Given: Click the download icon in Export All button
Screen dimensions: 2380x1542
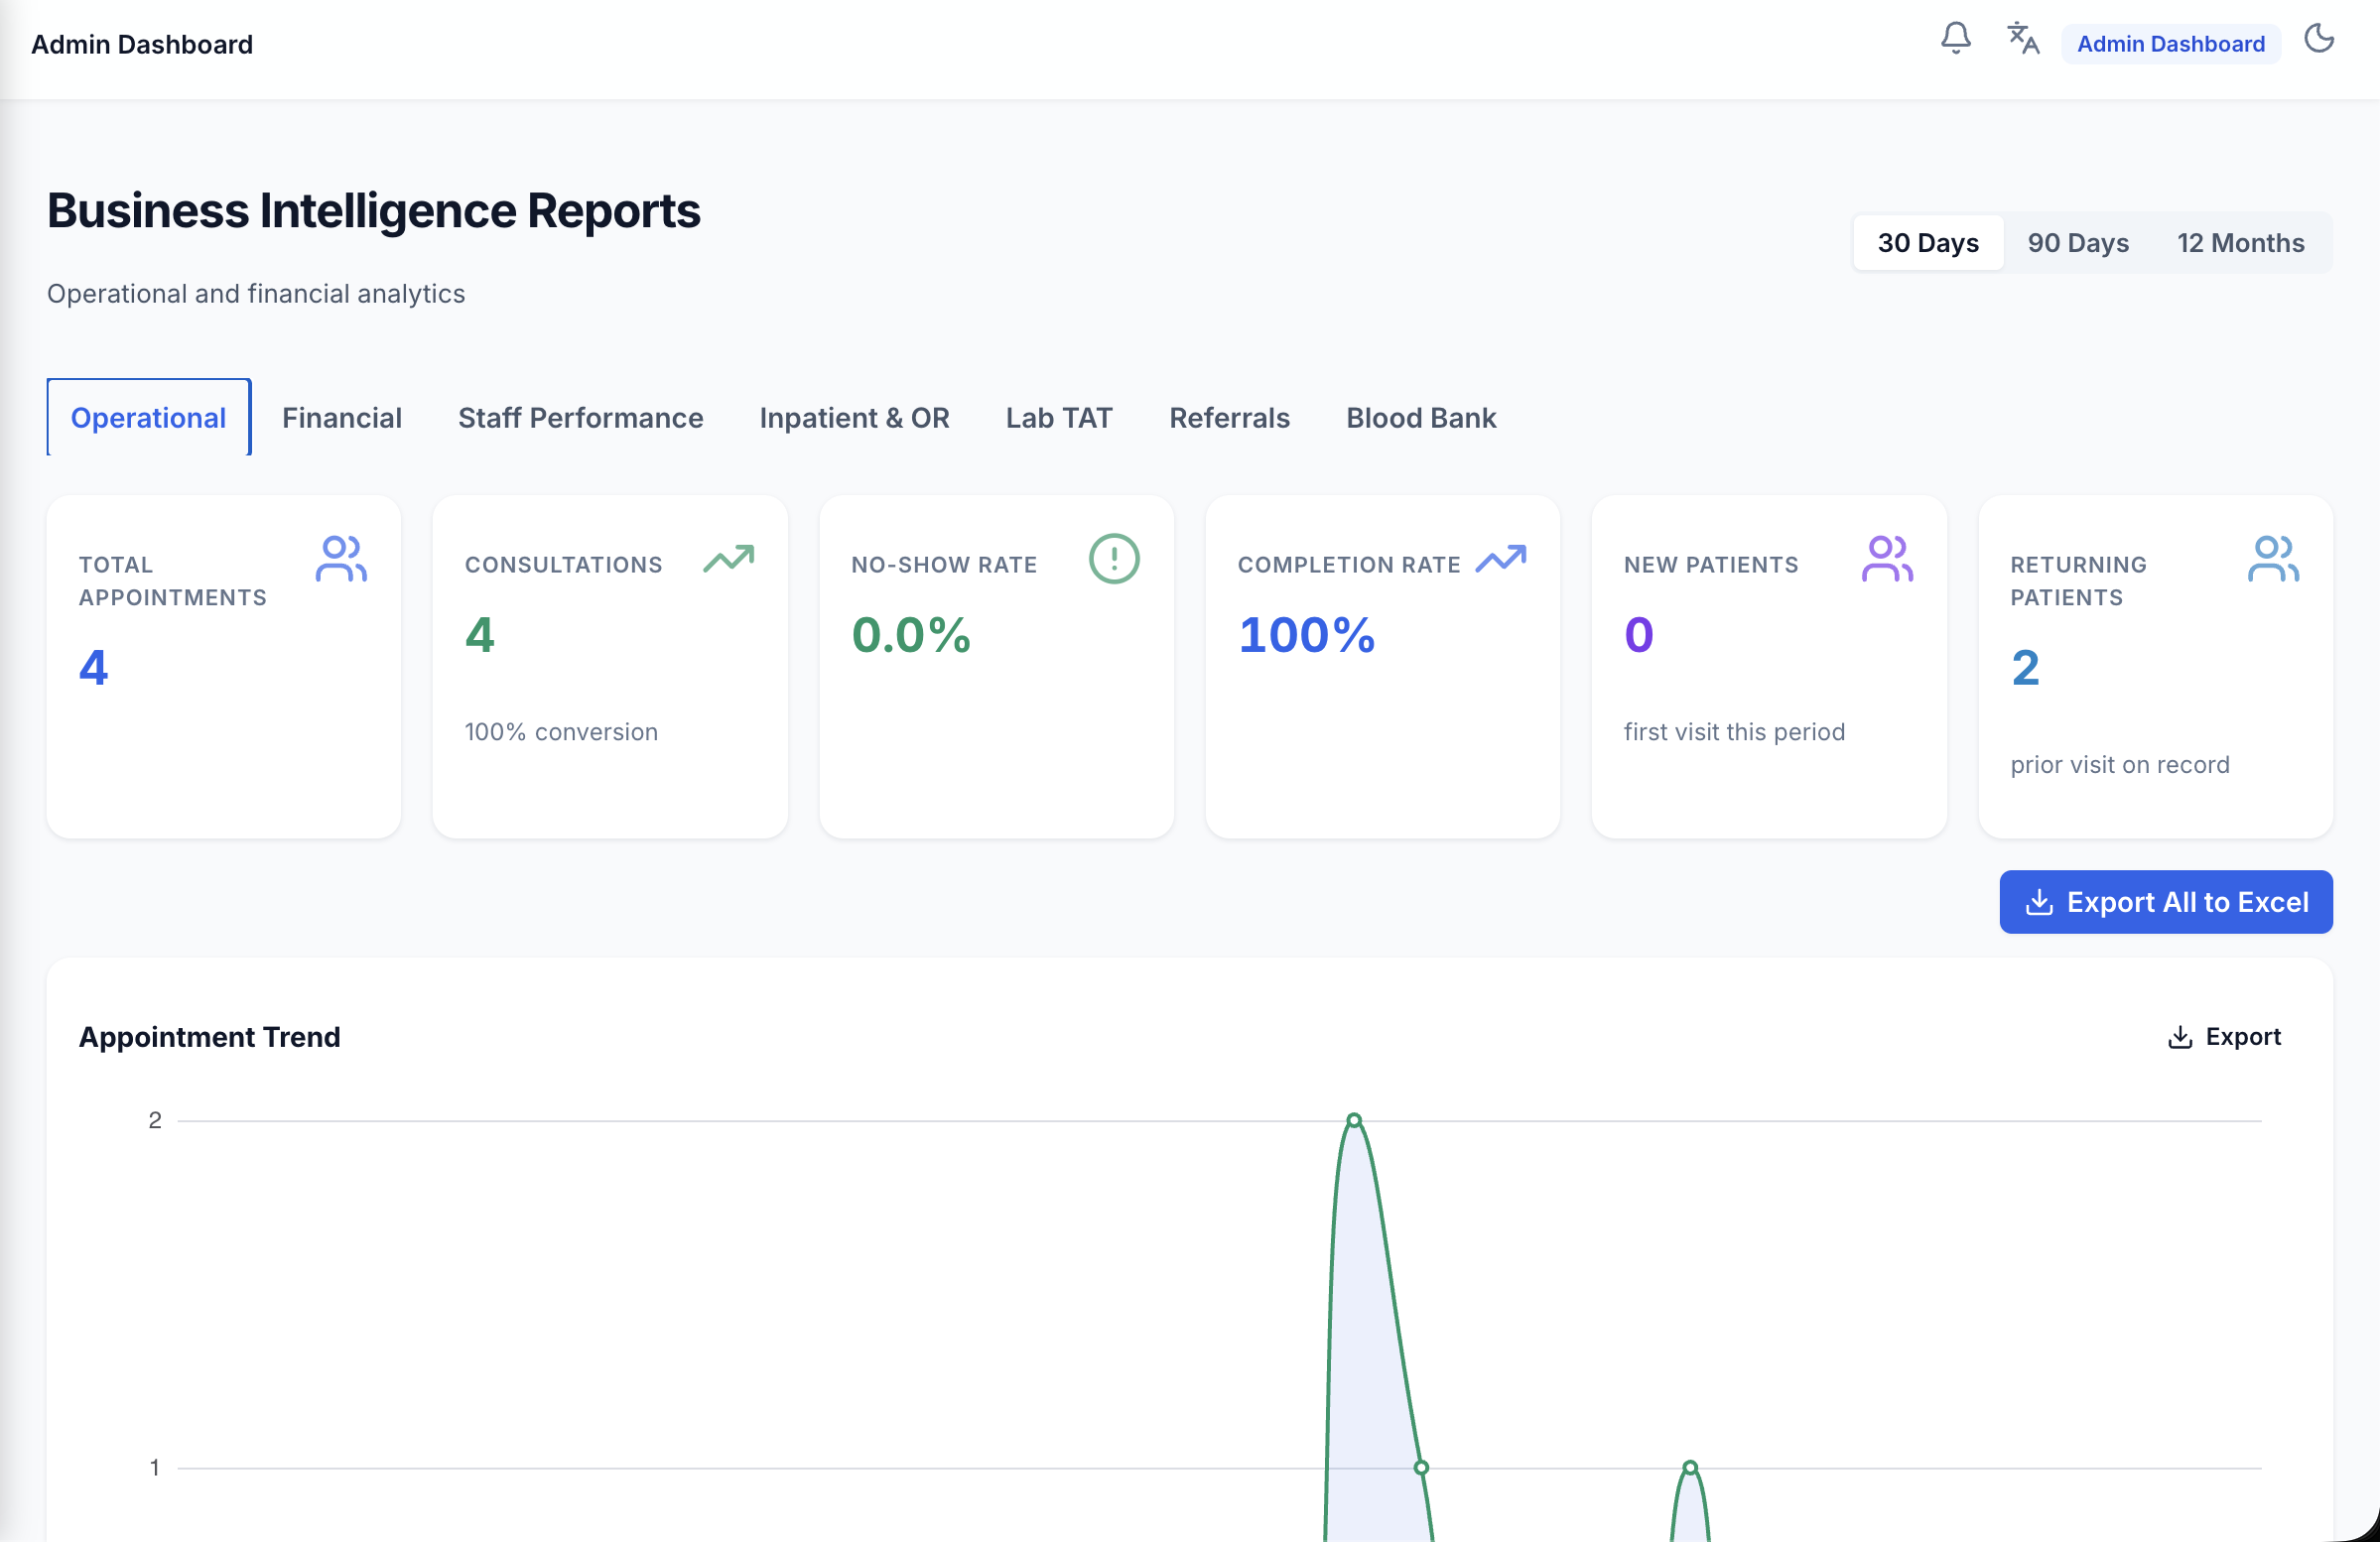Looking at the screenshot, I should 2039,902.
